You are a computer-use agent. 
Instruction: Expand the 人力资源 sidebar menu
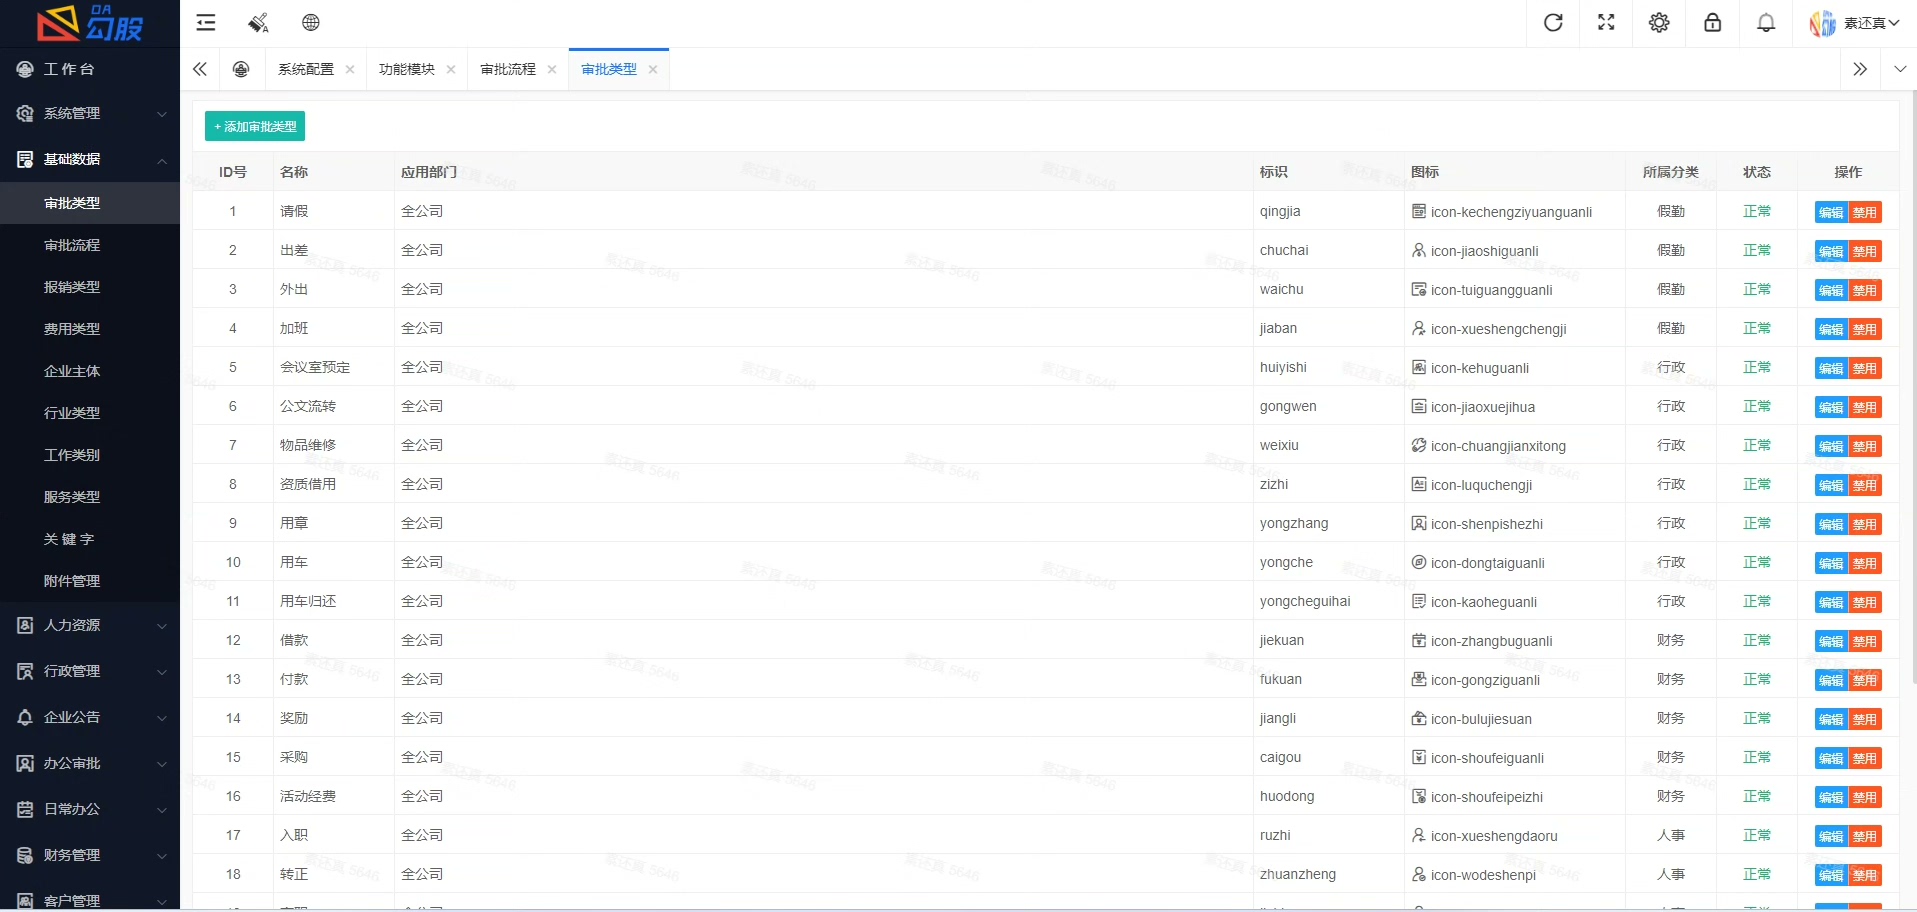click(x=90, y=626)
